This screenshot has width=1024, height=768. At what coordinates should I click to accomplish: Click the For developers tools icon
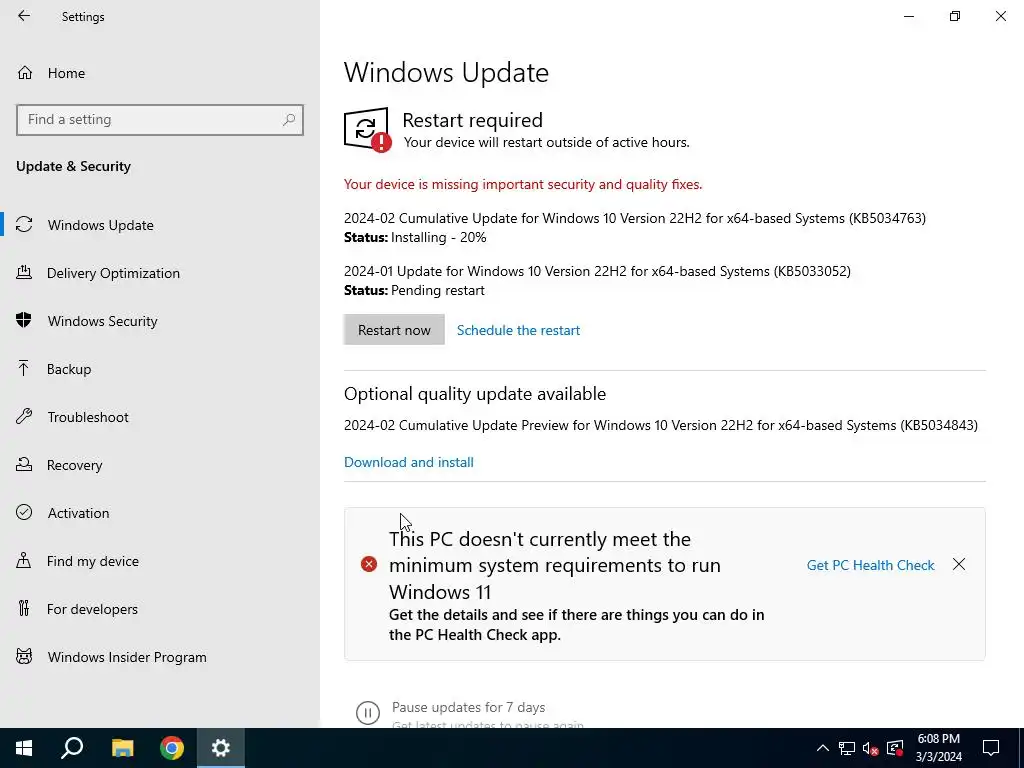tap(24, 609)
